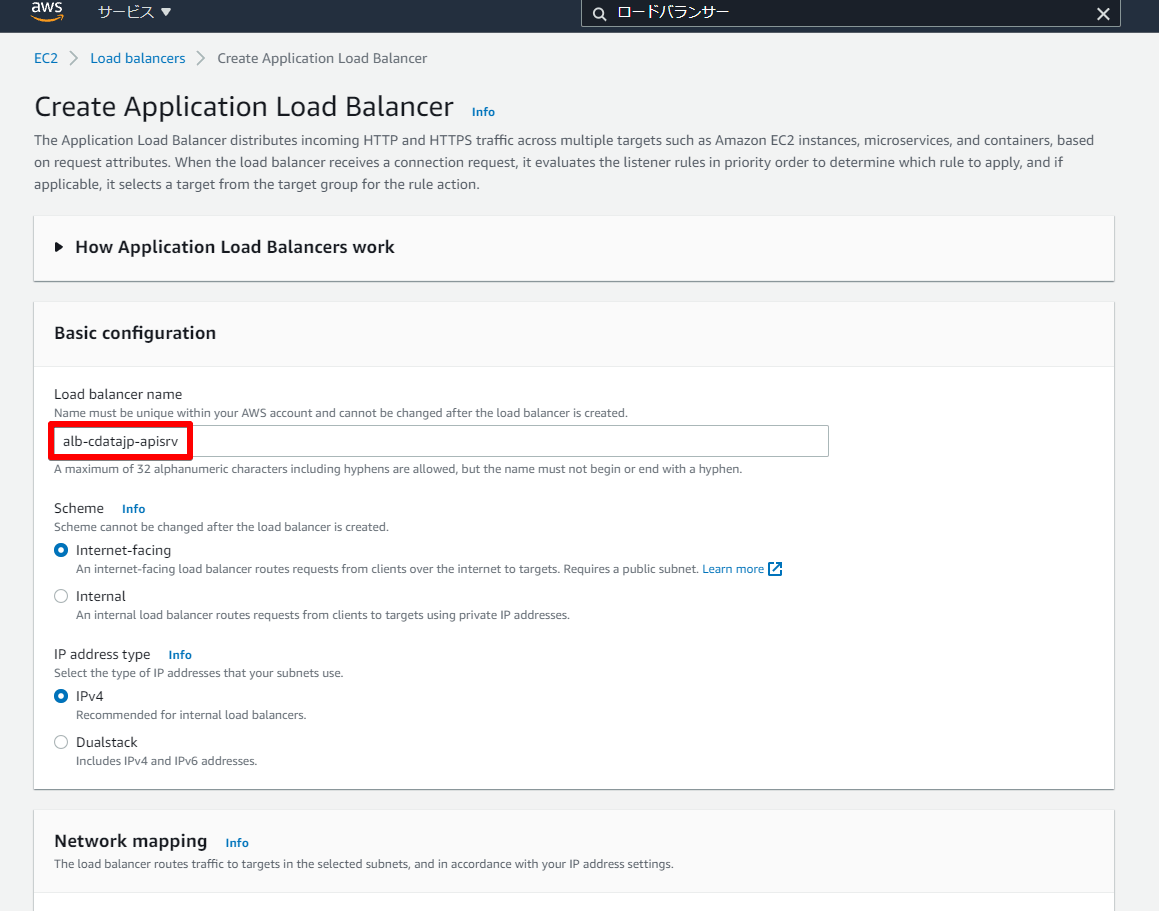
Task: Clear the search box with X icon
Action: [1103, 13]
